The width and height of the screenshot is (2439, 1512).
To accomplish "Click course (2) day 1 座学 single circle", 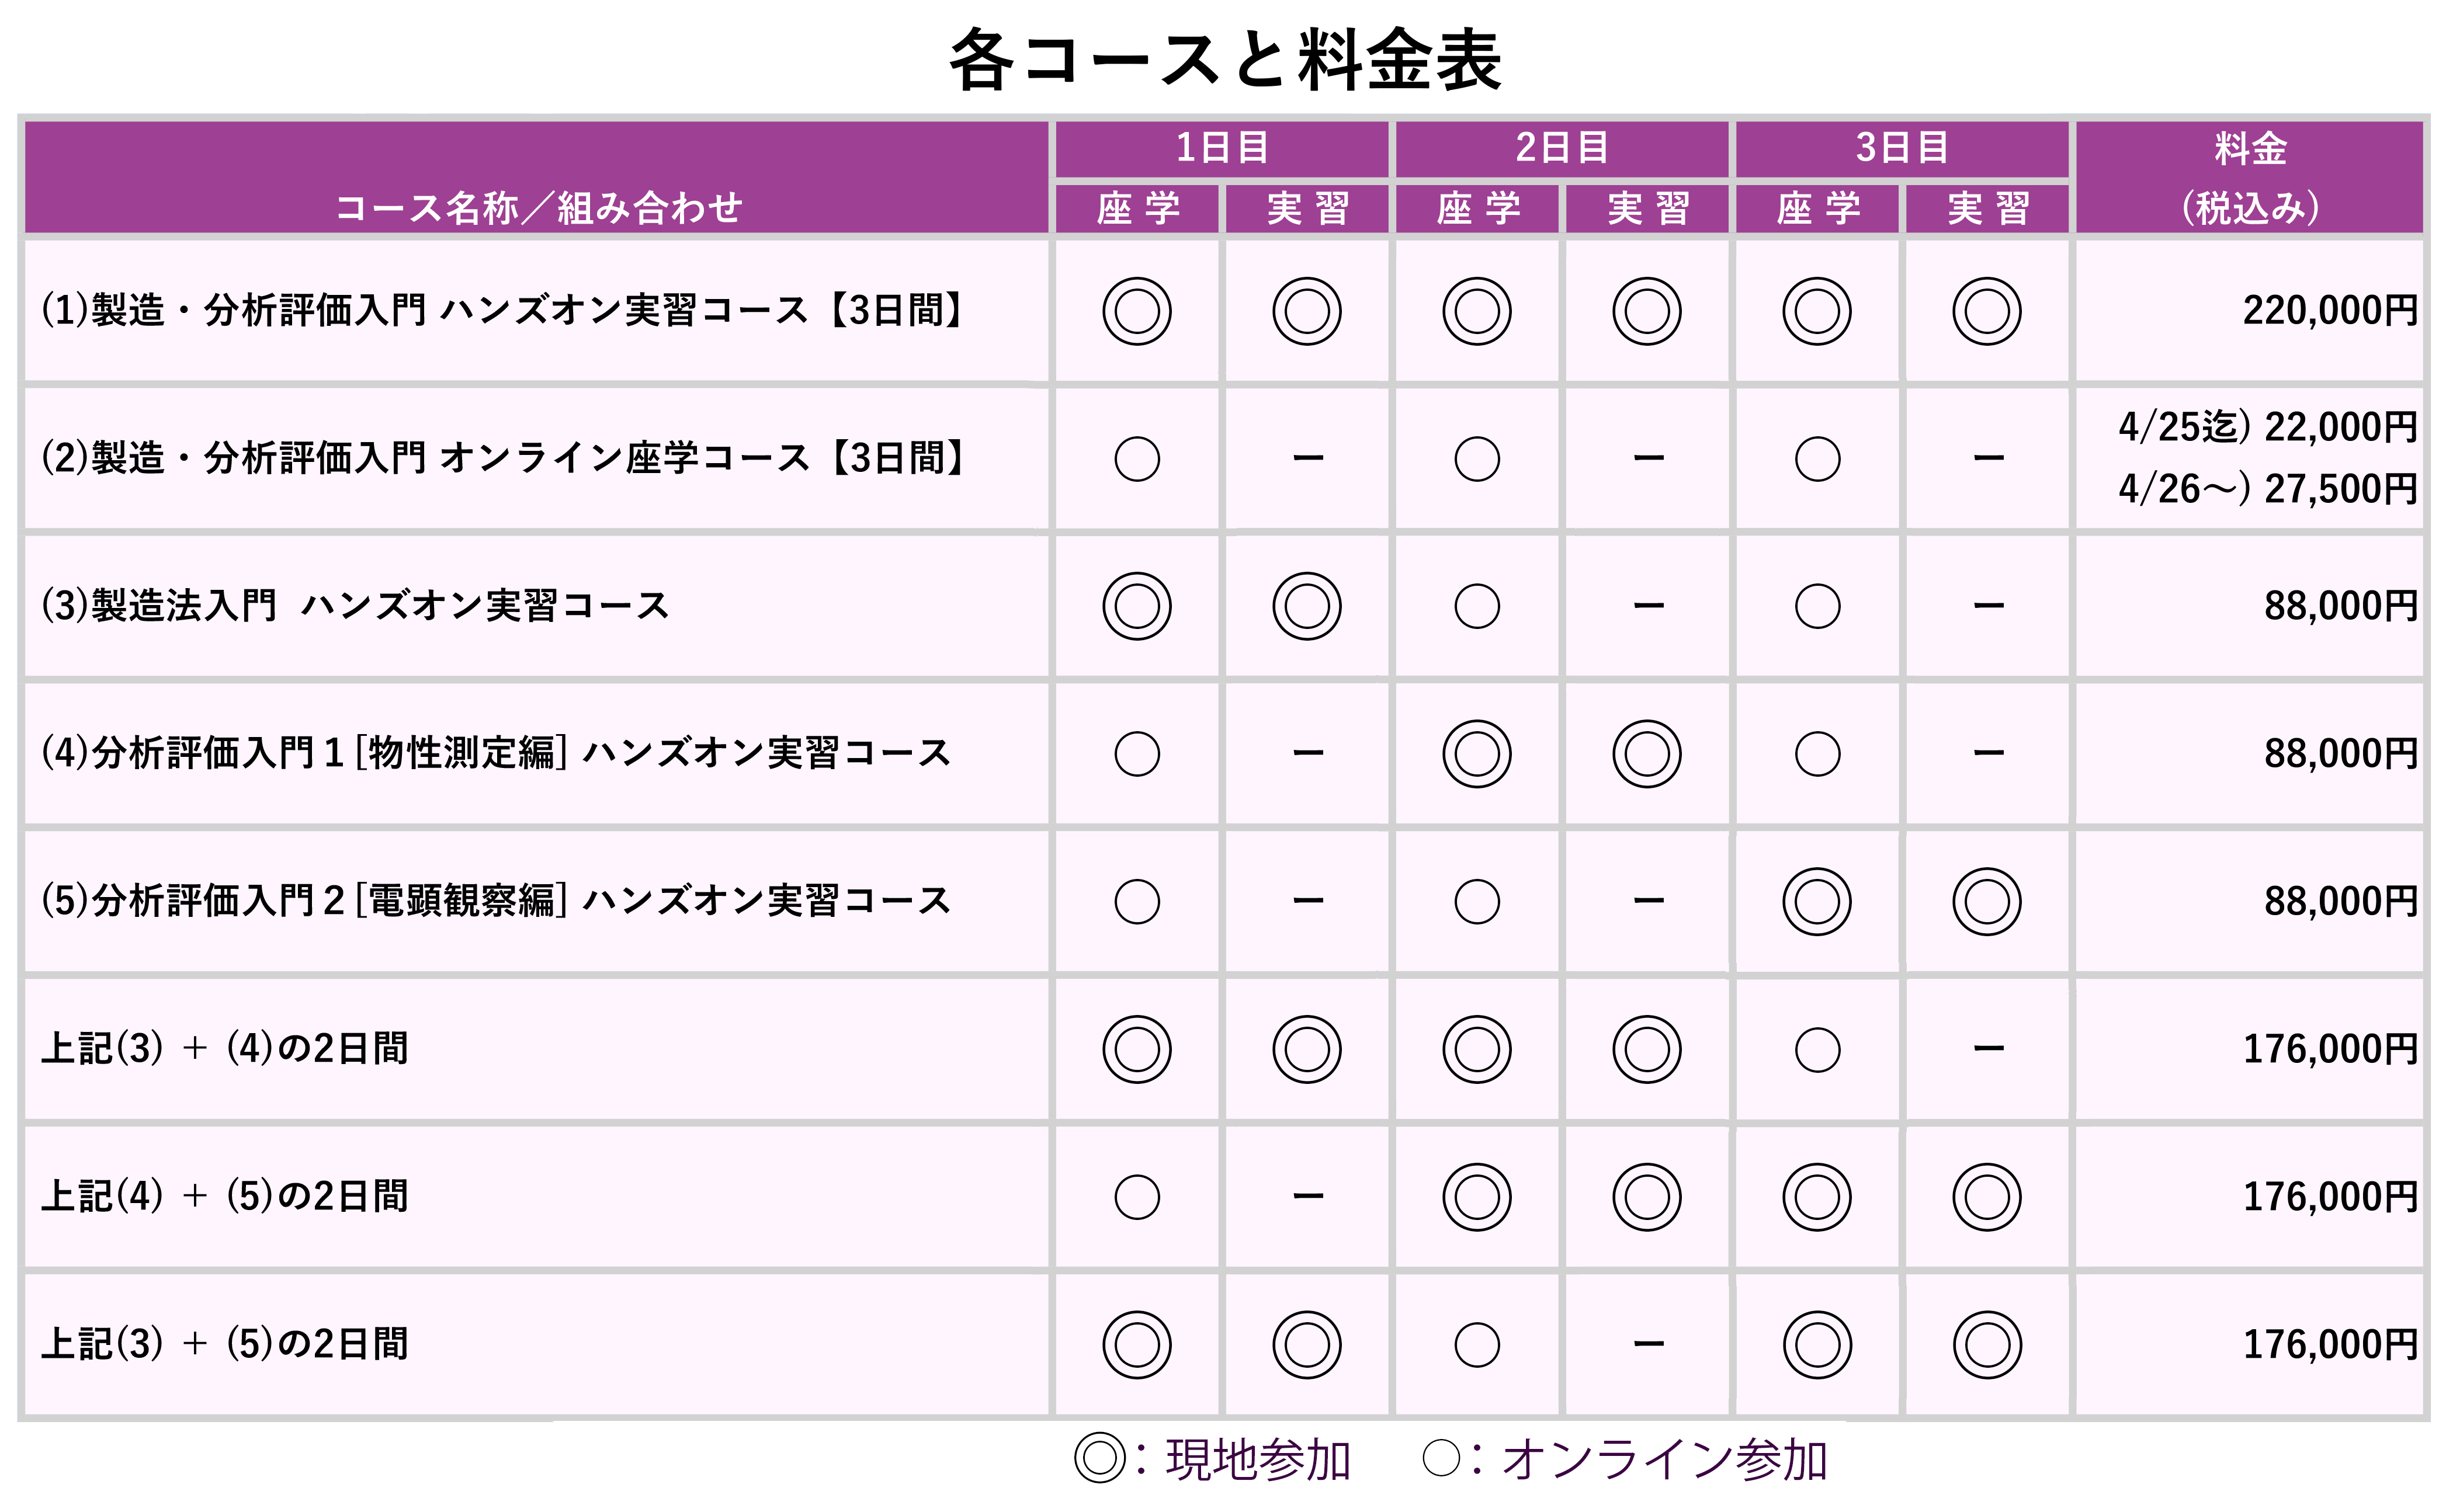I will 1136,459.
